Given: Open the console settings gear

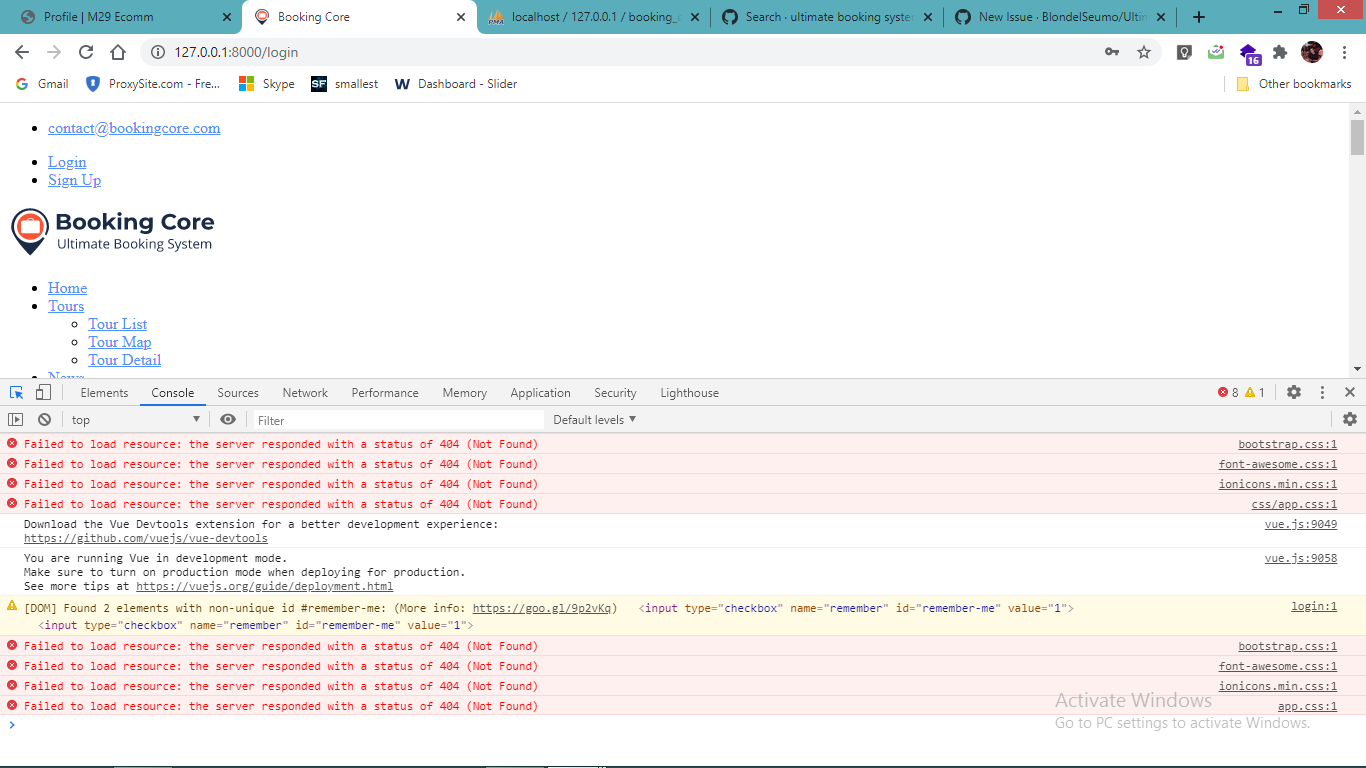Looking at the screenshot, I should coord(1350,420).
